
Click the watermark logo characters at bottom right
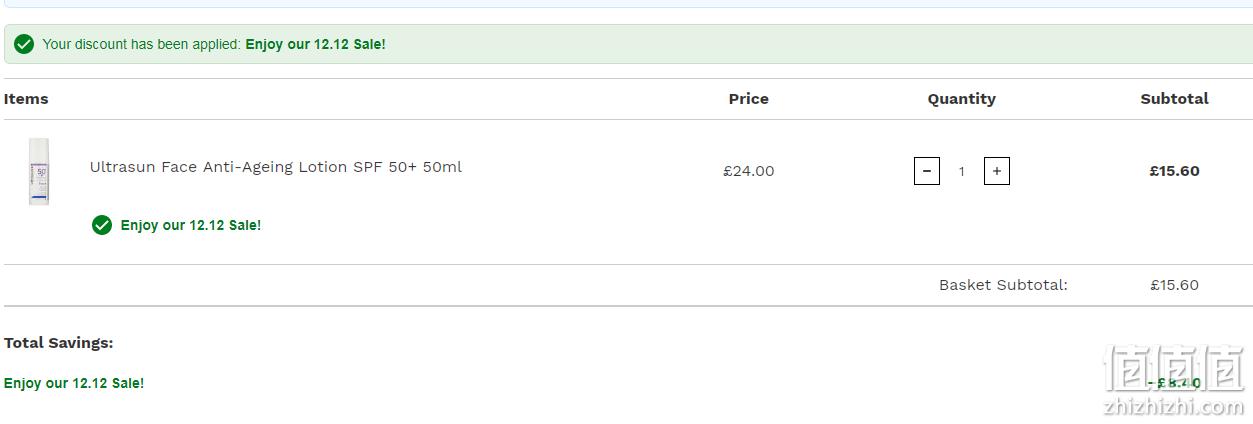(x=1174, y=369)
